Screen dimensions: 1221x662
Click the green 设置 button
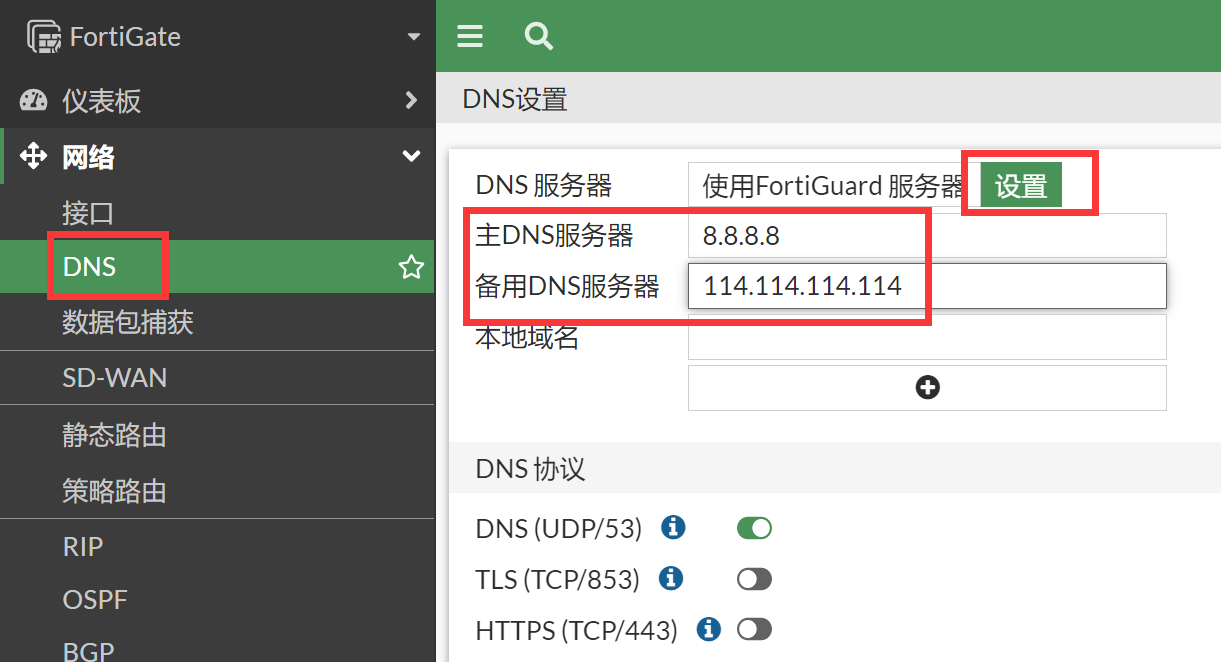1020,186
